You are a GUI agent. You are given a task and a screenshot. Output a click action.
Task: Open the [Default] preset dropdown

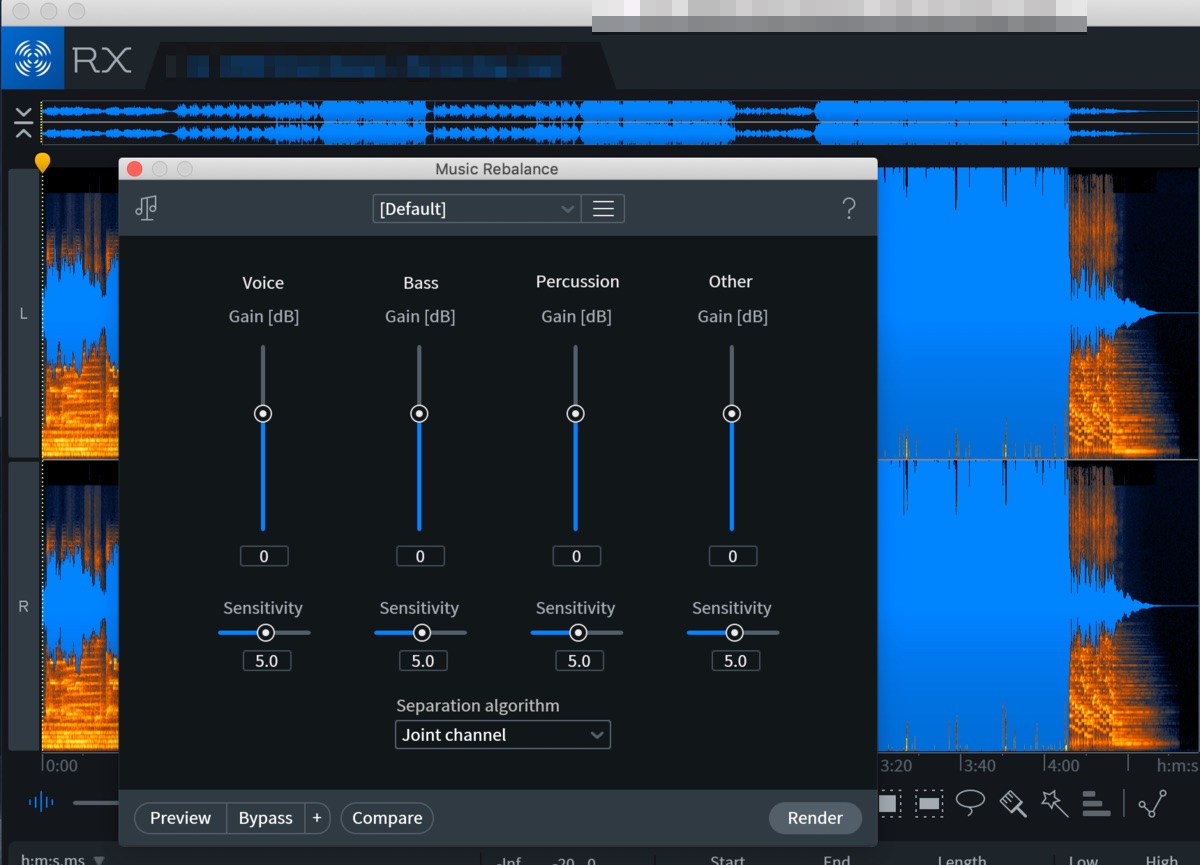pos(476,208)
